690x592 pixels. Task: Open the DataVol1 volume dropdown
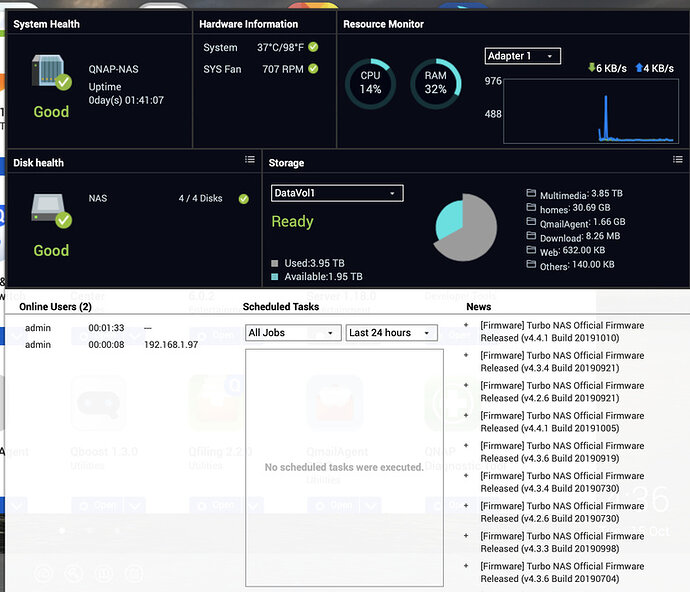click(337, 193)
